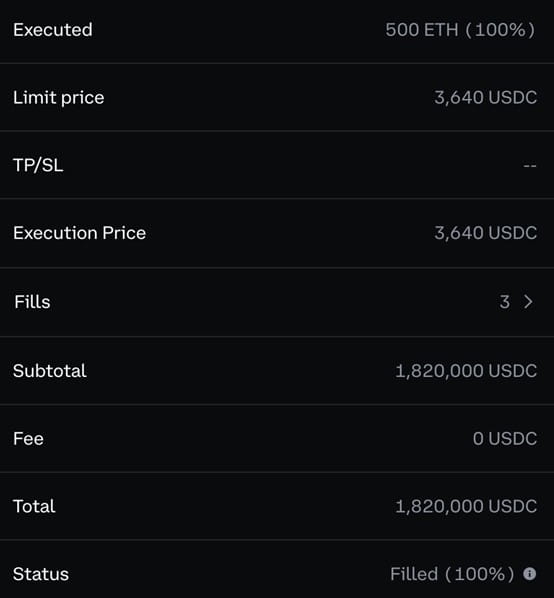
Task: Click the Total label
Action: [x=34, y=506]
